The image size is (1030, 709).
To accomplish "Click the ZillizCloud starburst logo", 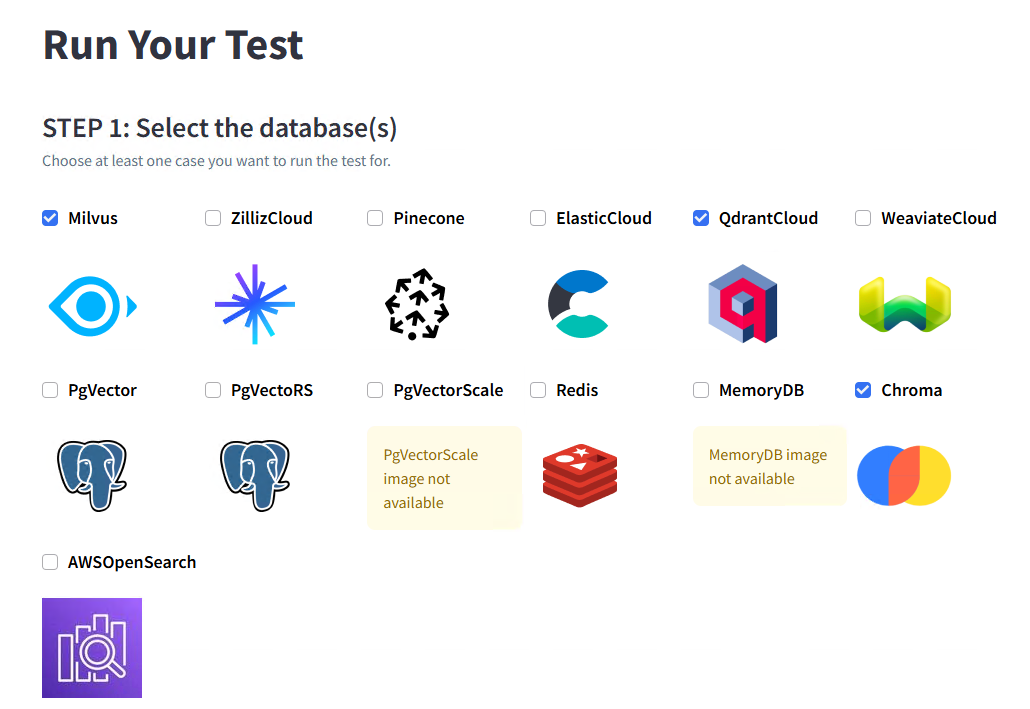I will (255, 304).
